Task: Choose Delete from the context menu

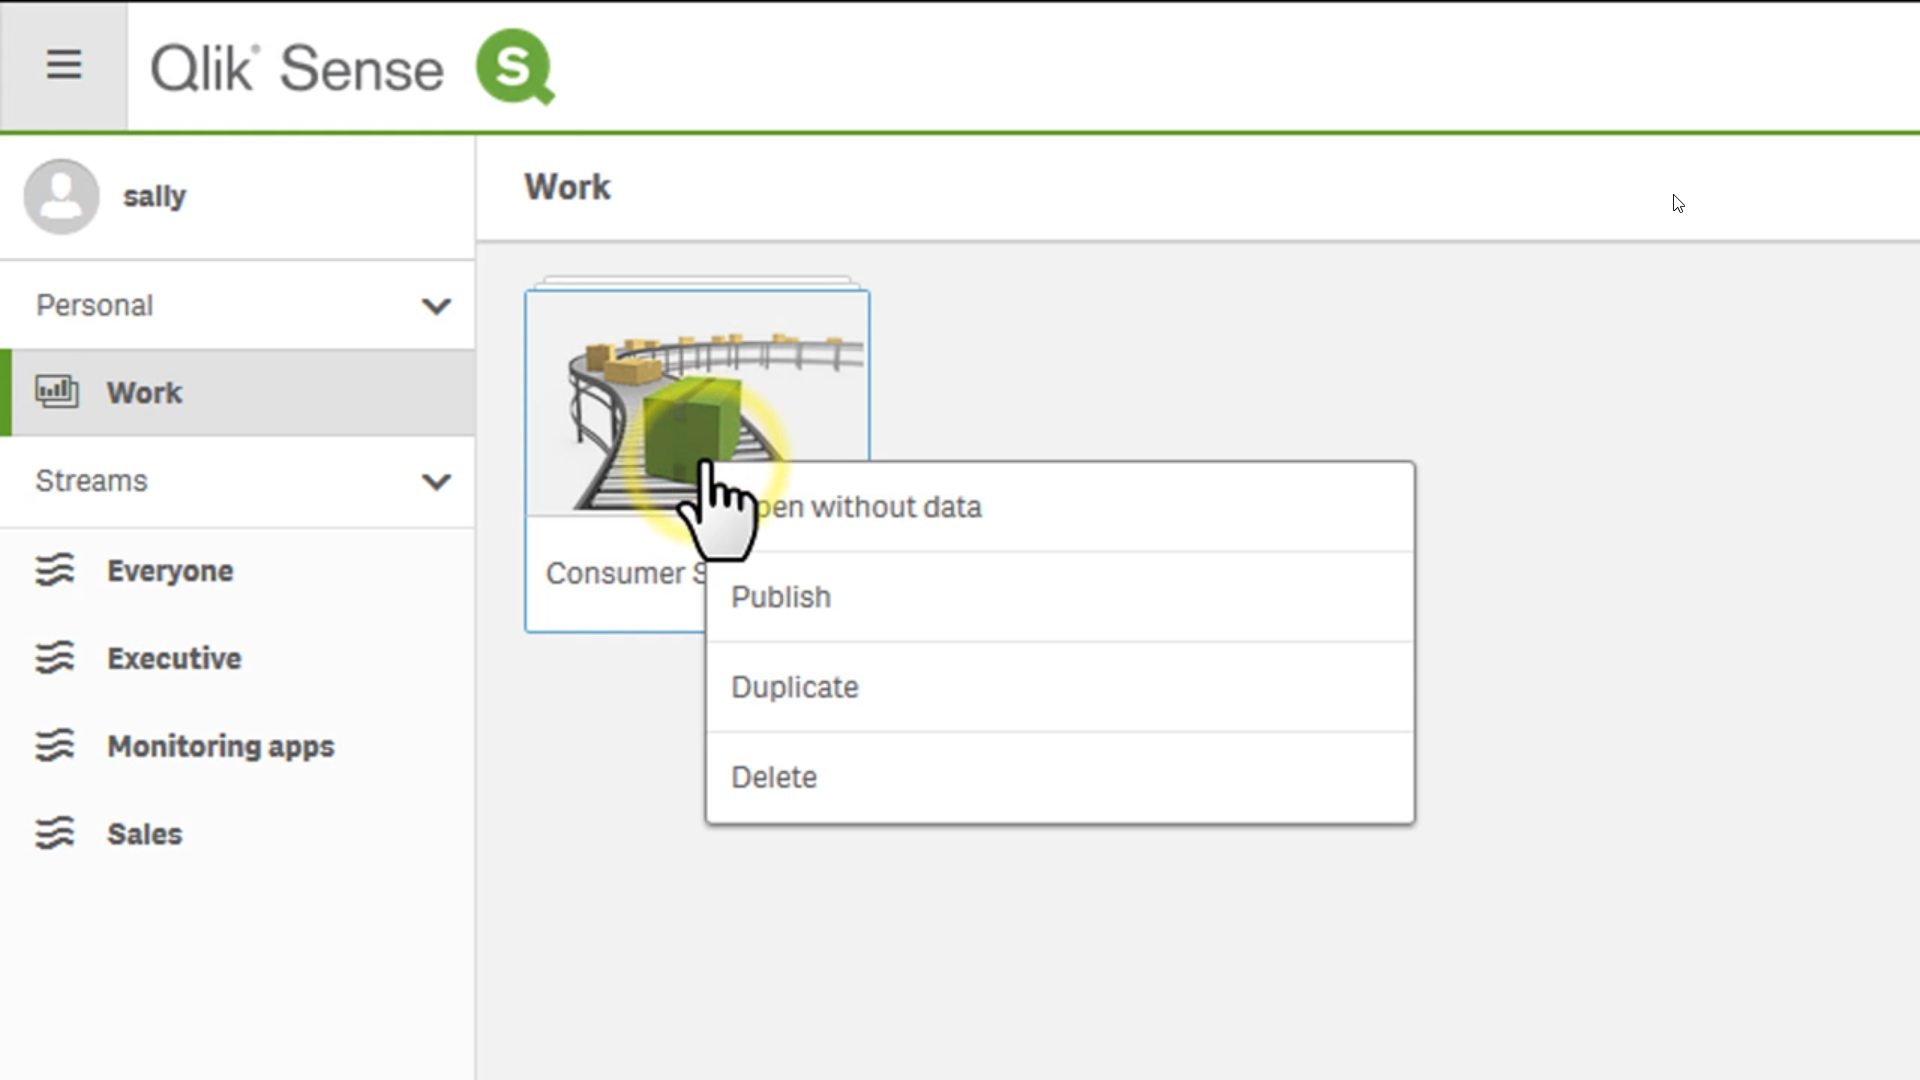Action: click(1060, 777)
